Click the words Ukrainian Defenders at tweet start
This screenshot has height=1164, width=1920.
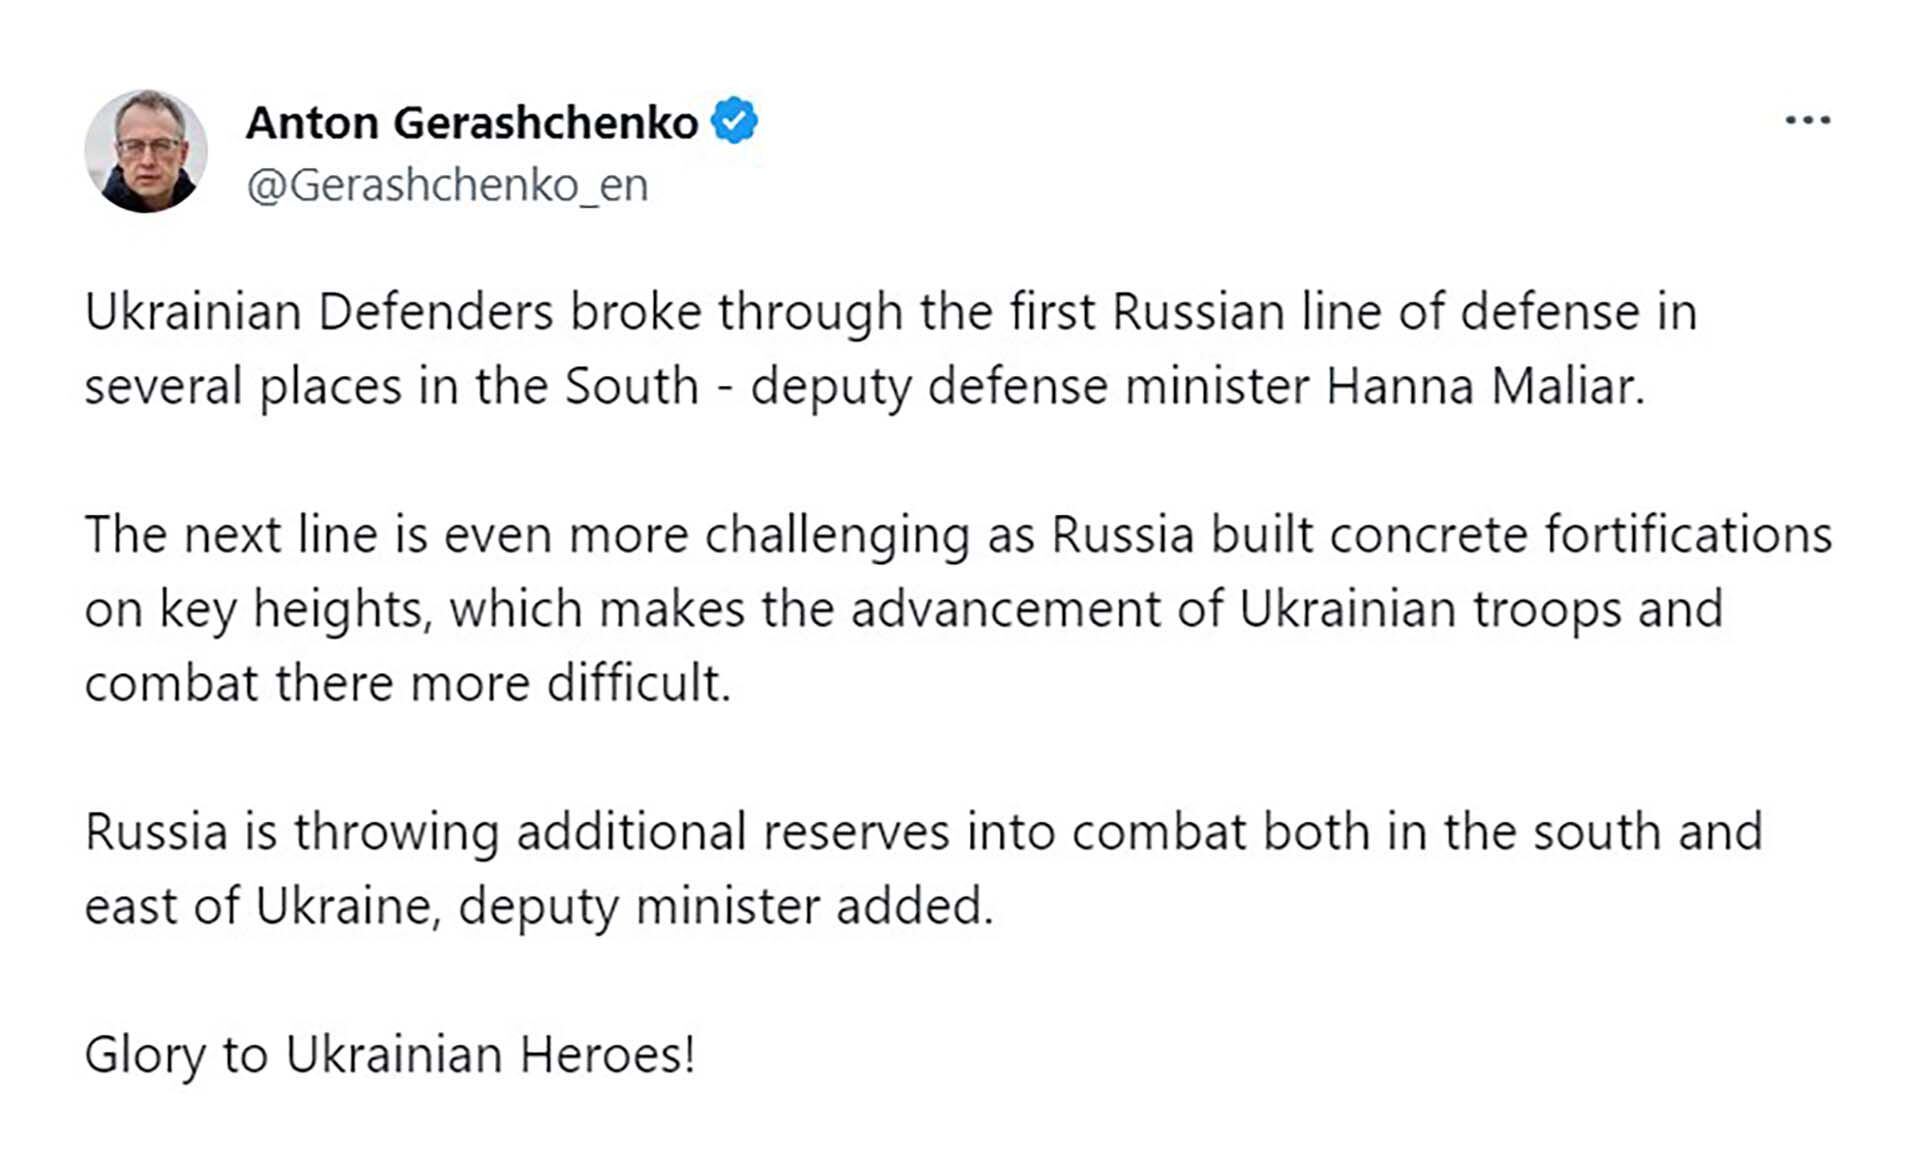(318, 312)
